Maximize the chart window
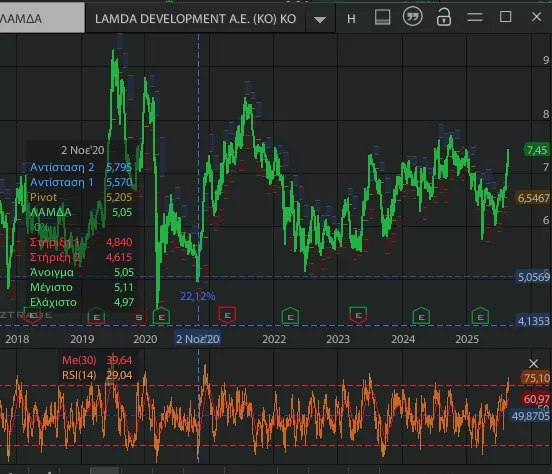Image resolution: width=552 pixels, height=474 pixels. click(506, 17)
